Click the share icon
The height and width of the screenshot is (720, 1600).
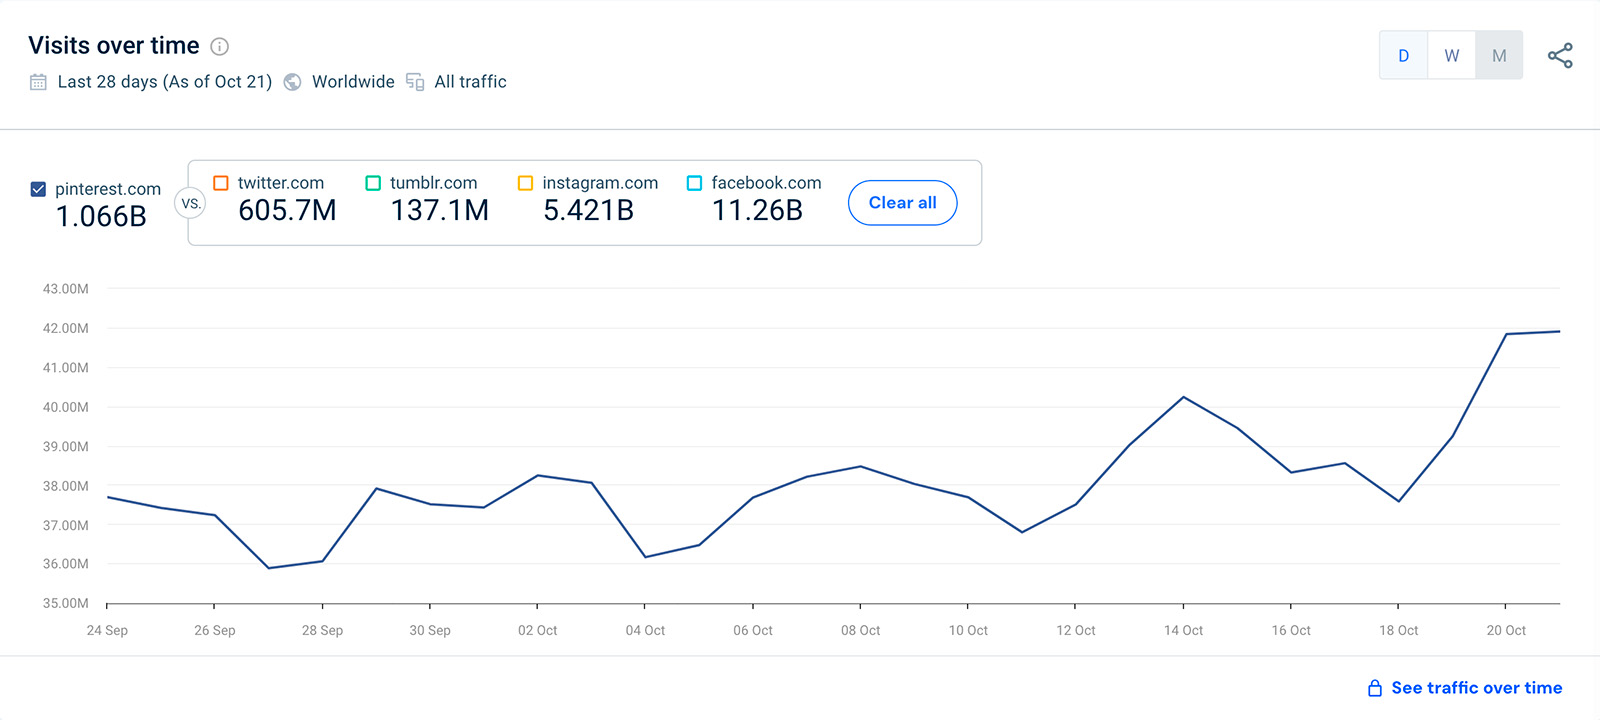point(1560,56)
